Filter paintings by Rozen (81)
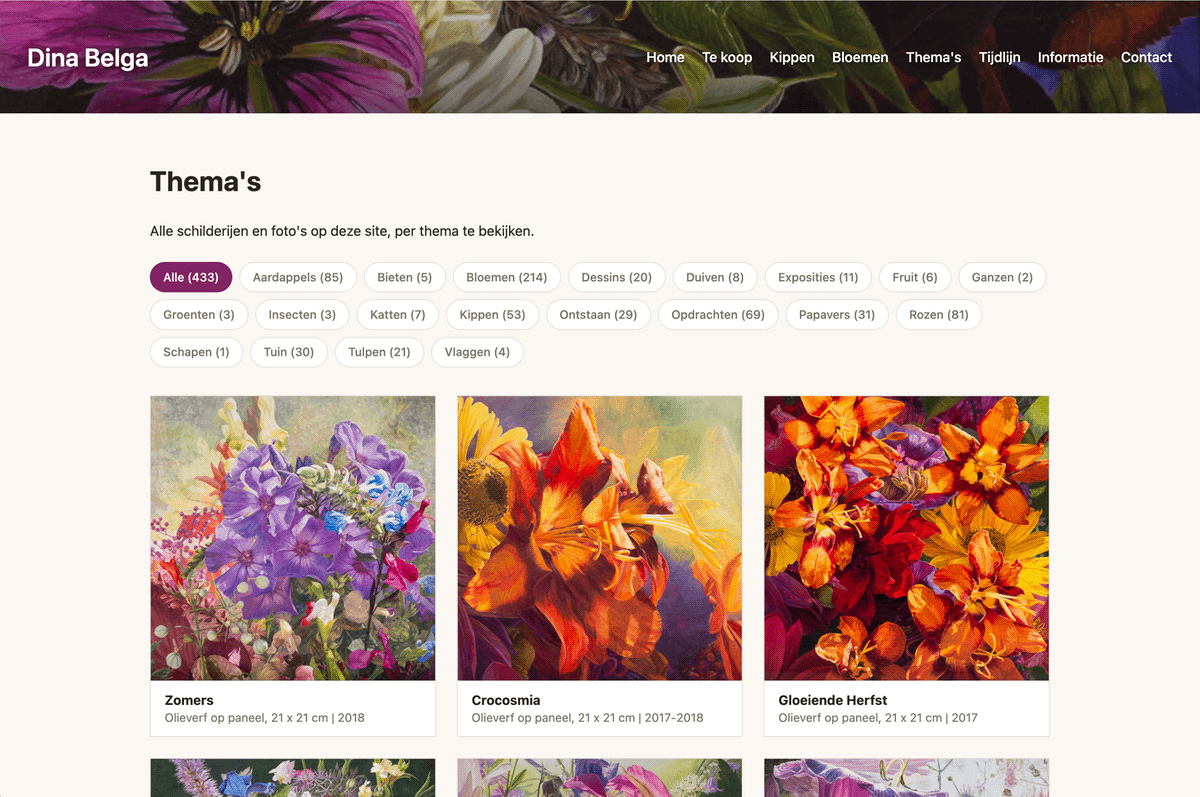The width and height of the screenshot is (1200, 797). pyautogui.click(x=939, y=314)
